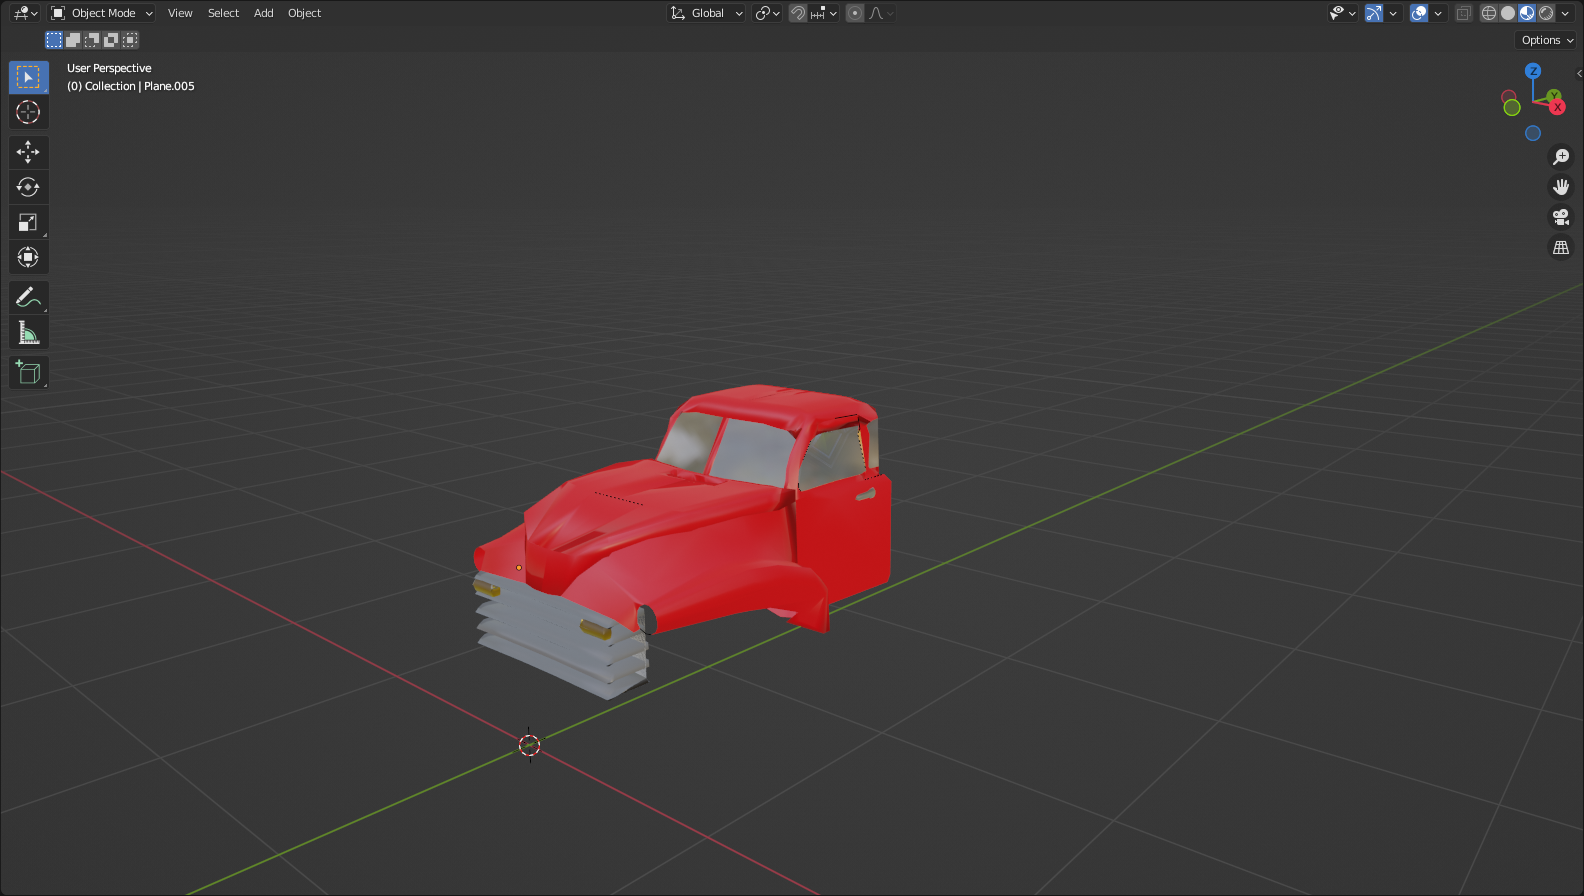This screenshot has width=1584, height=896.
Task: Click the negative Z blue gizmo circle
Action: click(1533, 133)
